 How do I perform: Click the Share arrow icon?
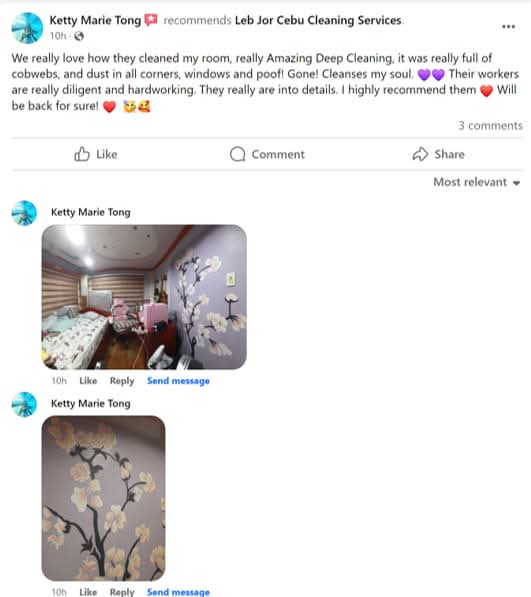pos(420,154)
